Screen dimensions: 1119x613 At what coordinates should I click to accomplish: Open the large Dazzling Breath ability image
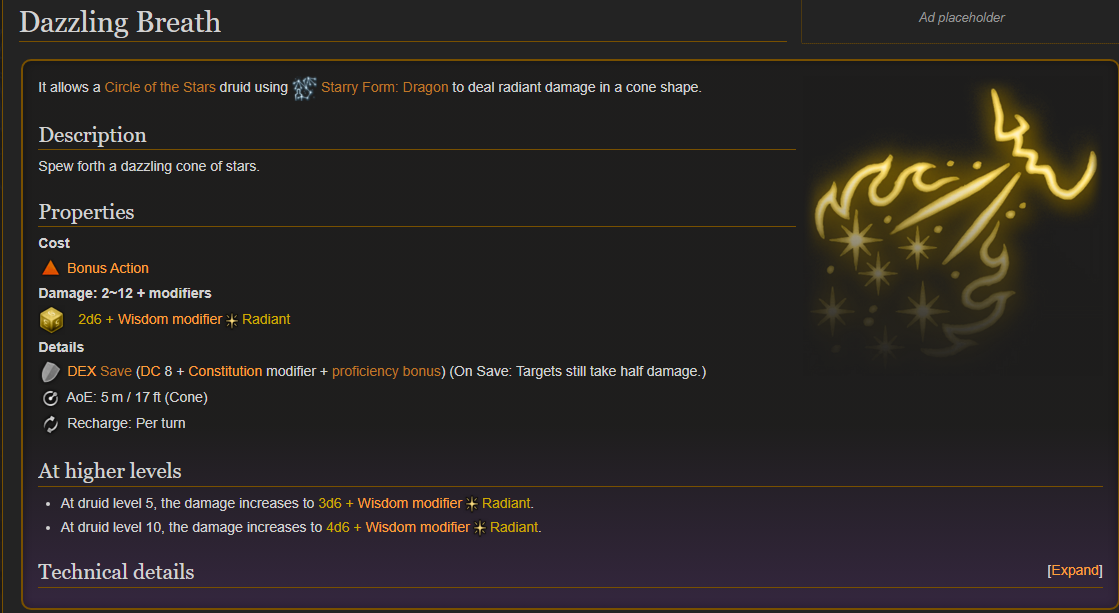tap(954, 221)
